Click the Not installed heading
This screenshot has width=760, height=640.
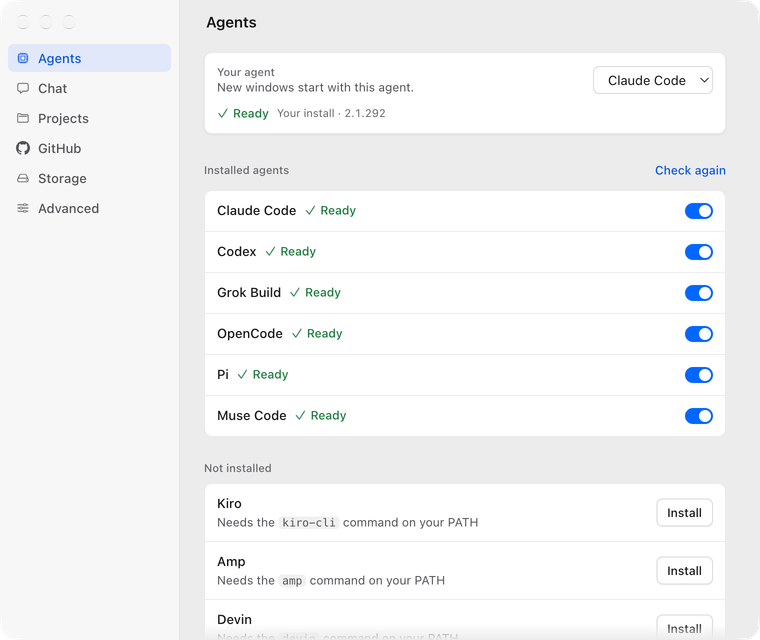[x=238, y=468]
